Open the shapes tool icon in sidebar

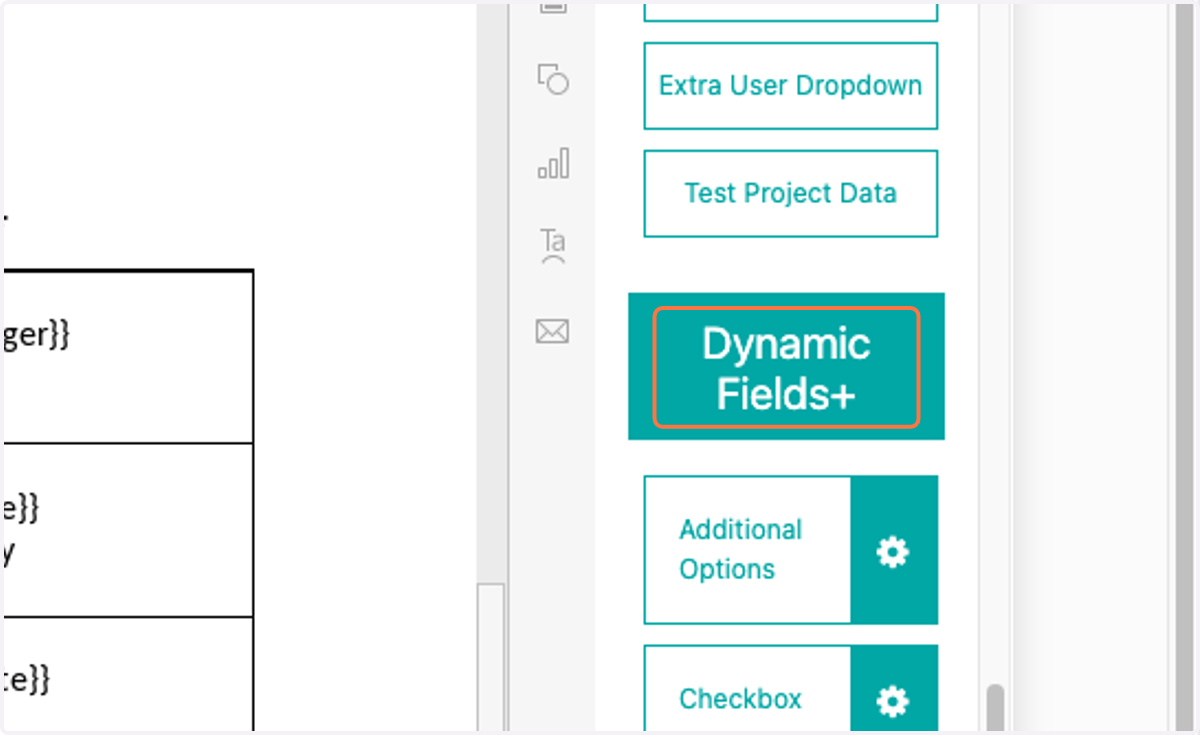coord(553,79)
